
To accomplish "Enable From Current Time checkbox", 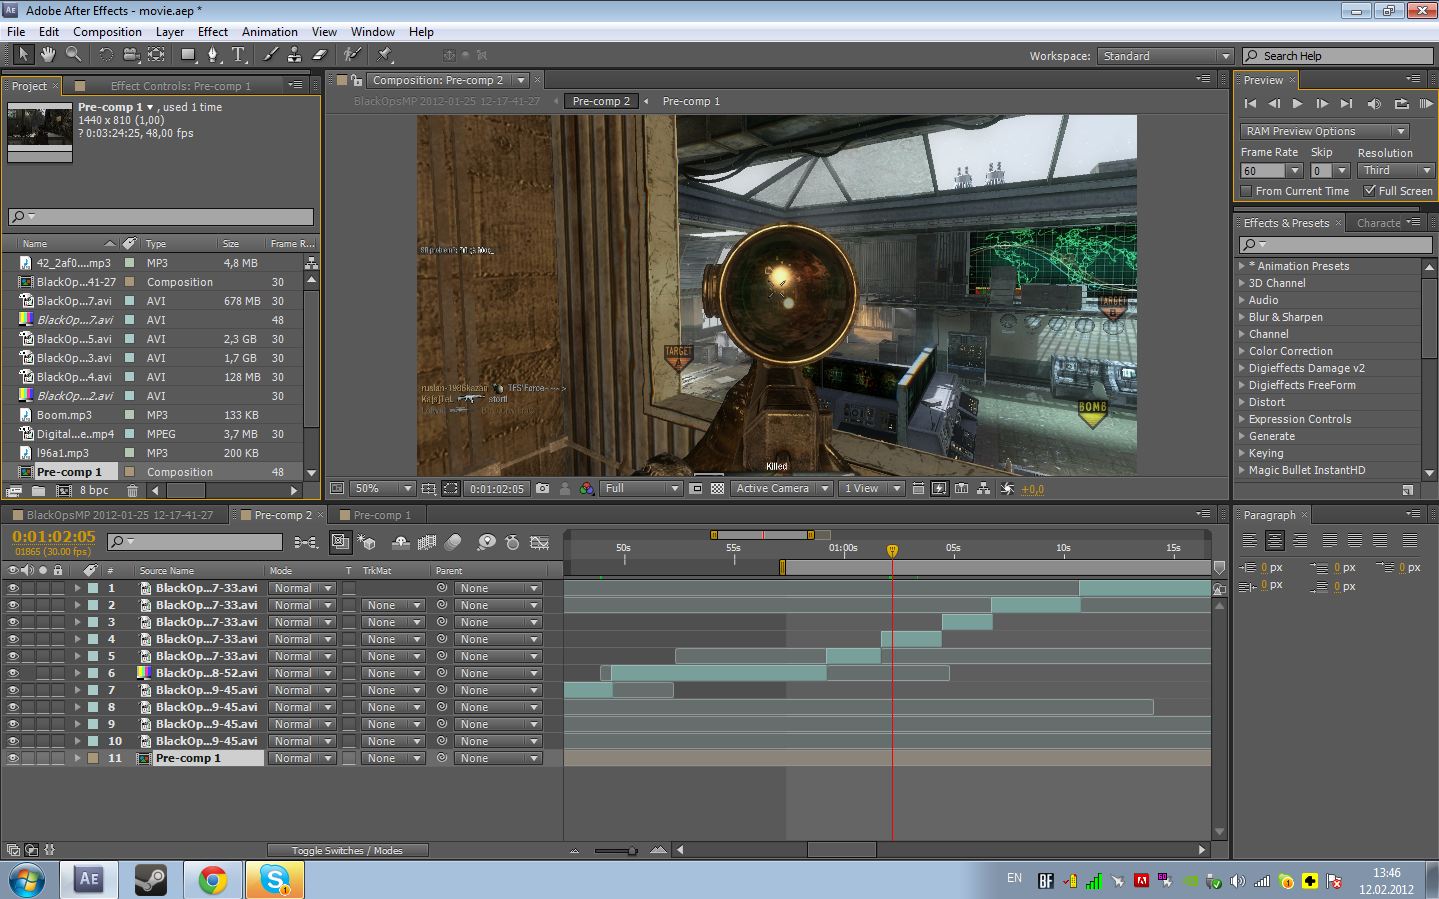I will (1246, 191).
